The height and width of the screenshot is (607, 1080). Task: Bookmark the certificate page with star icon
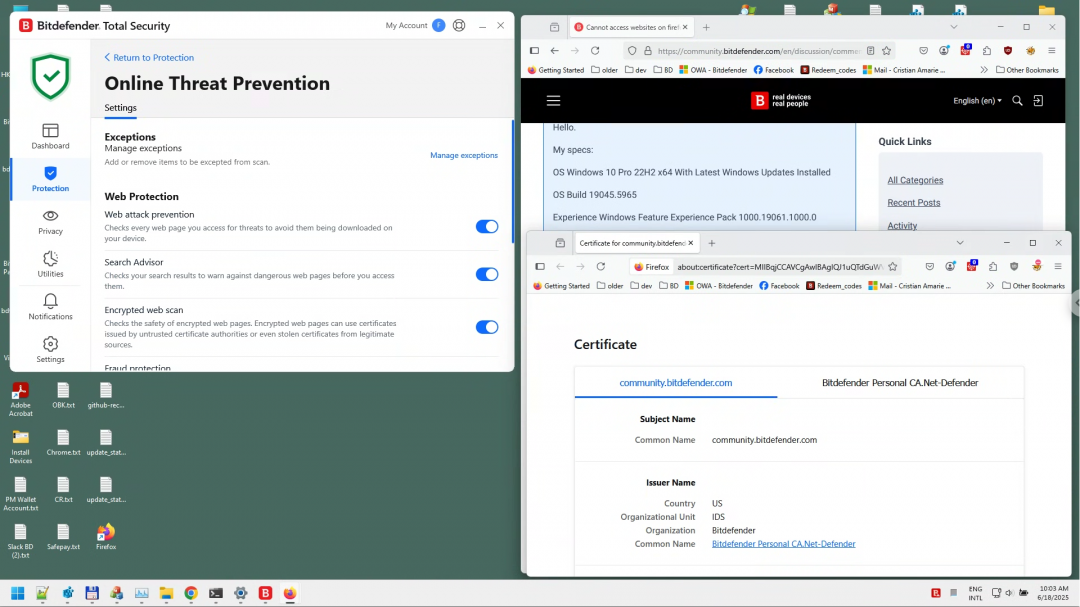[893, 267]
